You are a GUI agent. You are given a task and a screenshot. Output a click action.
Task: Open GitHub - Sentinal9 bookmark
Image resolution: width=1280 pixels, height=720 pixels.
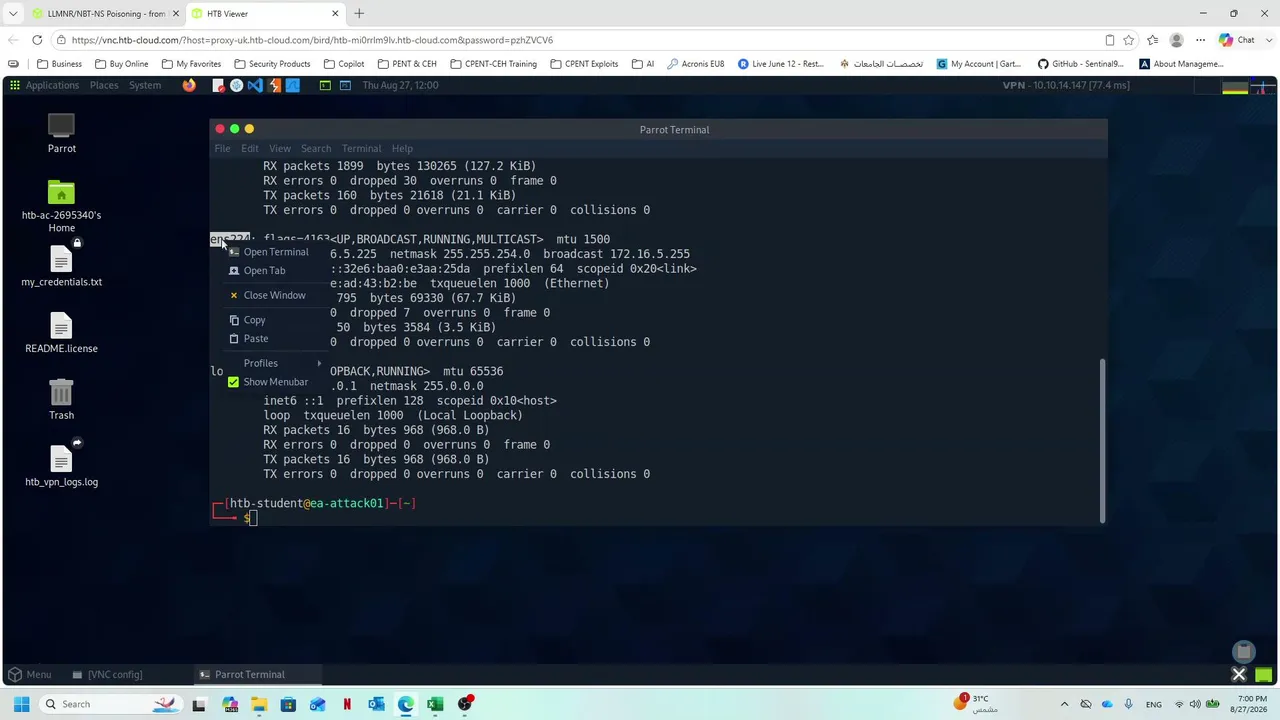click(x=1080, y=64)
